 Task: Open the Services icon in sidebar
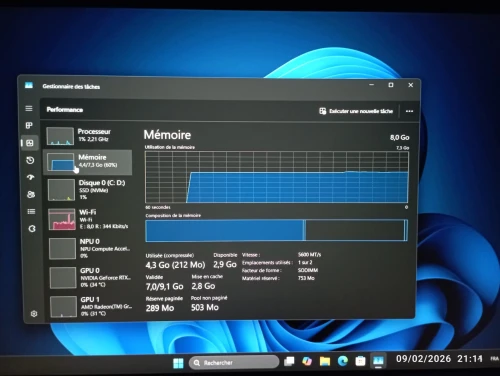click(32, 229)
